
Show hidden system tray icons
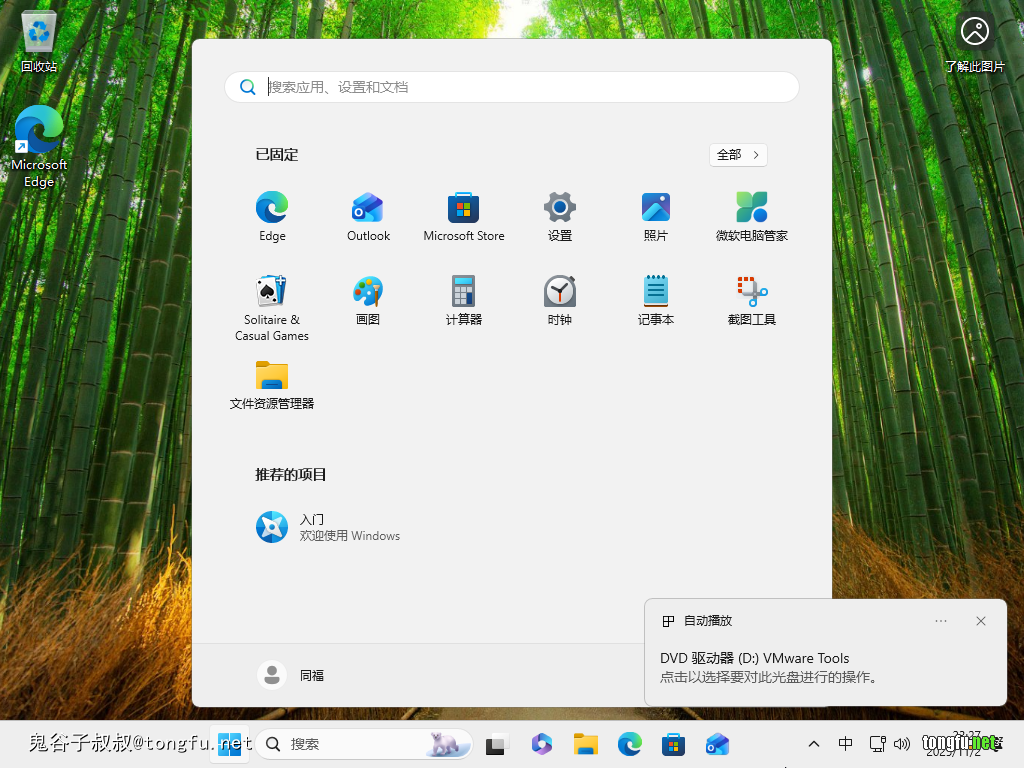[x=814, y=744]
